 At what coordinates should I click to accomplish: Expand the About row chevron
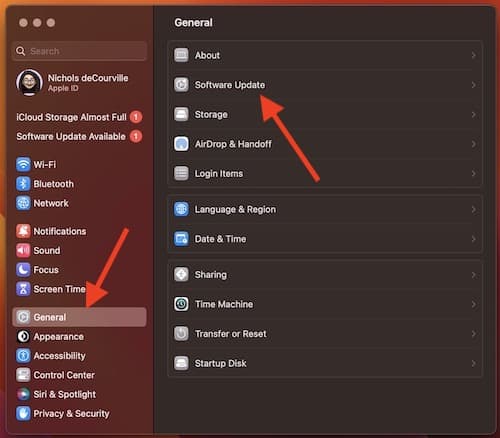473,55
